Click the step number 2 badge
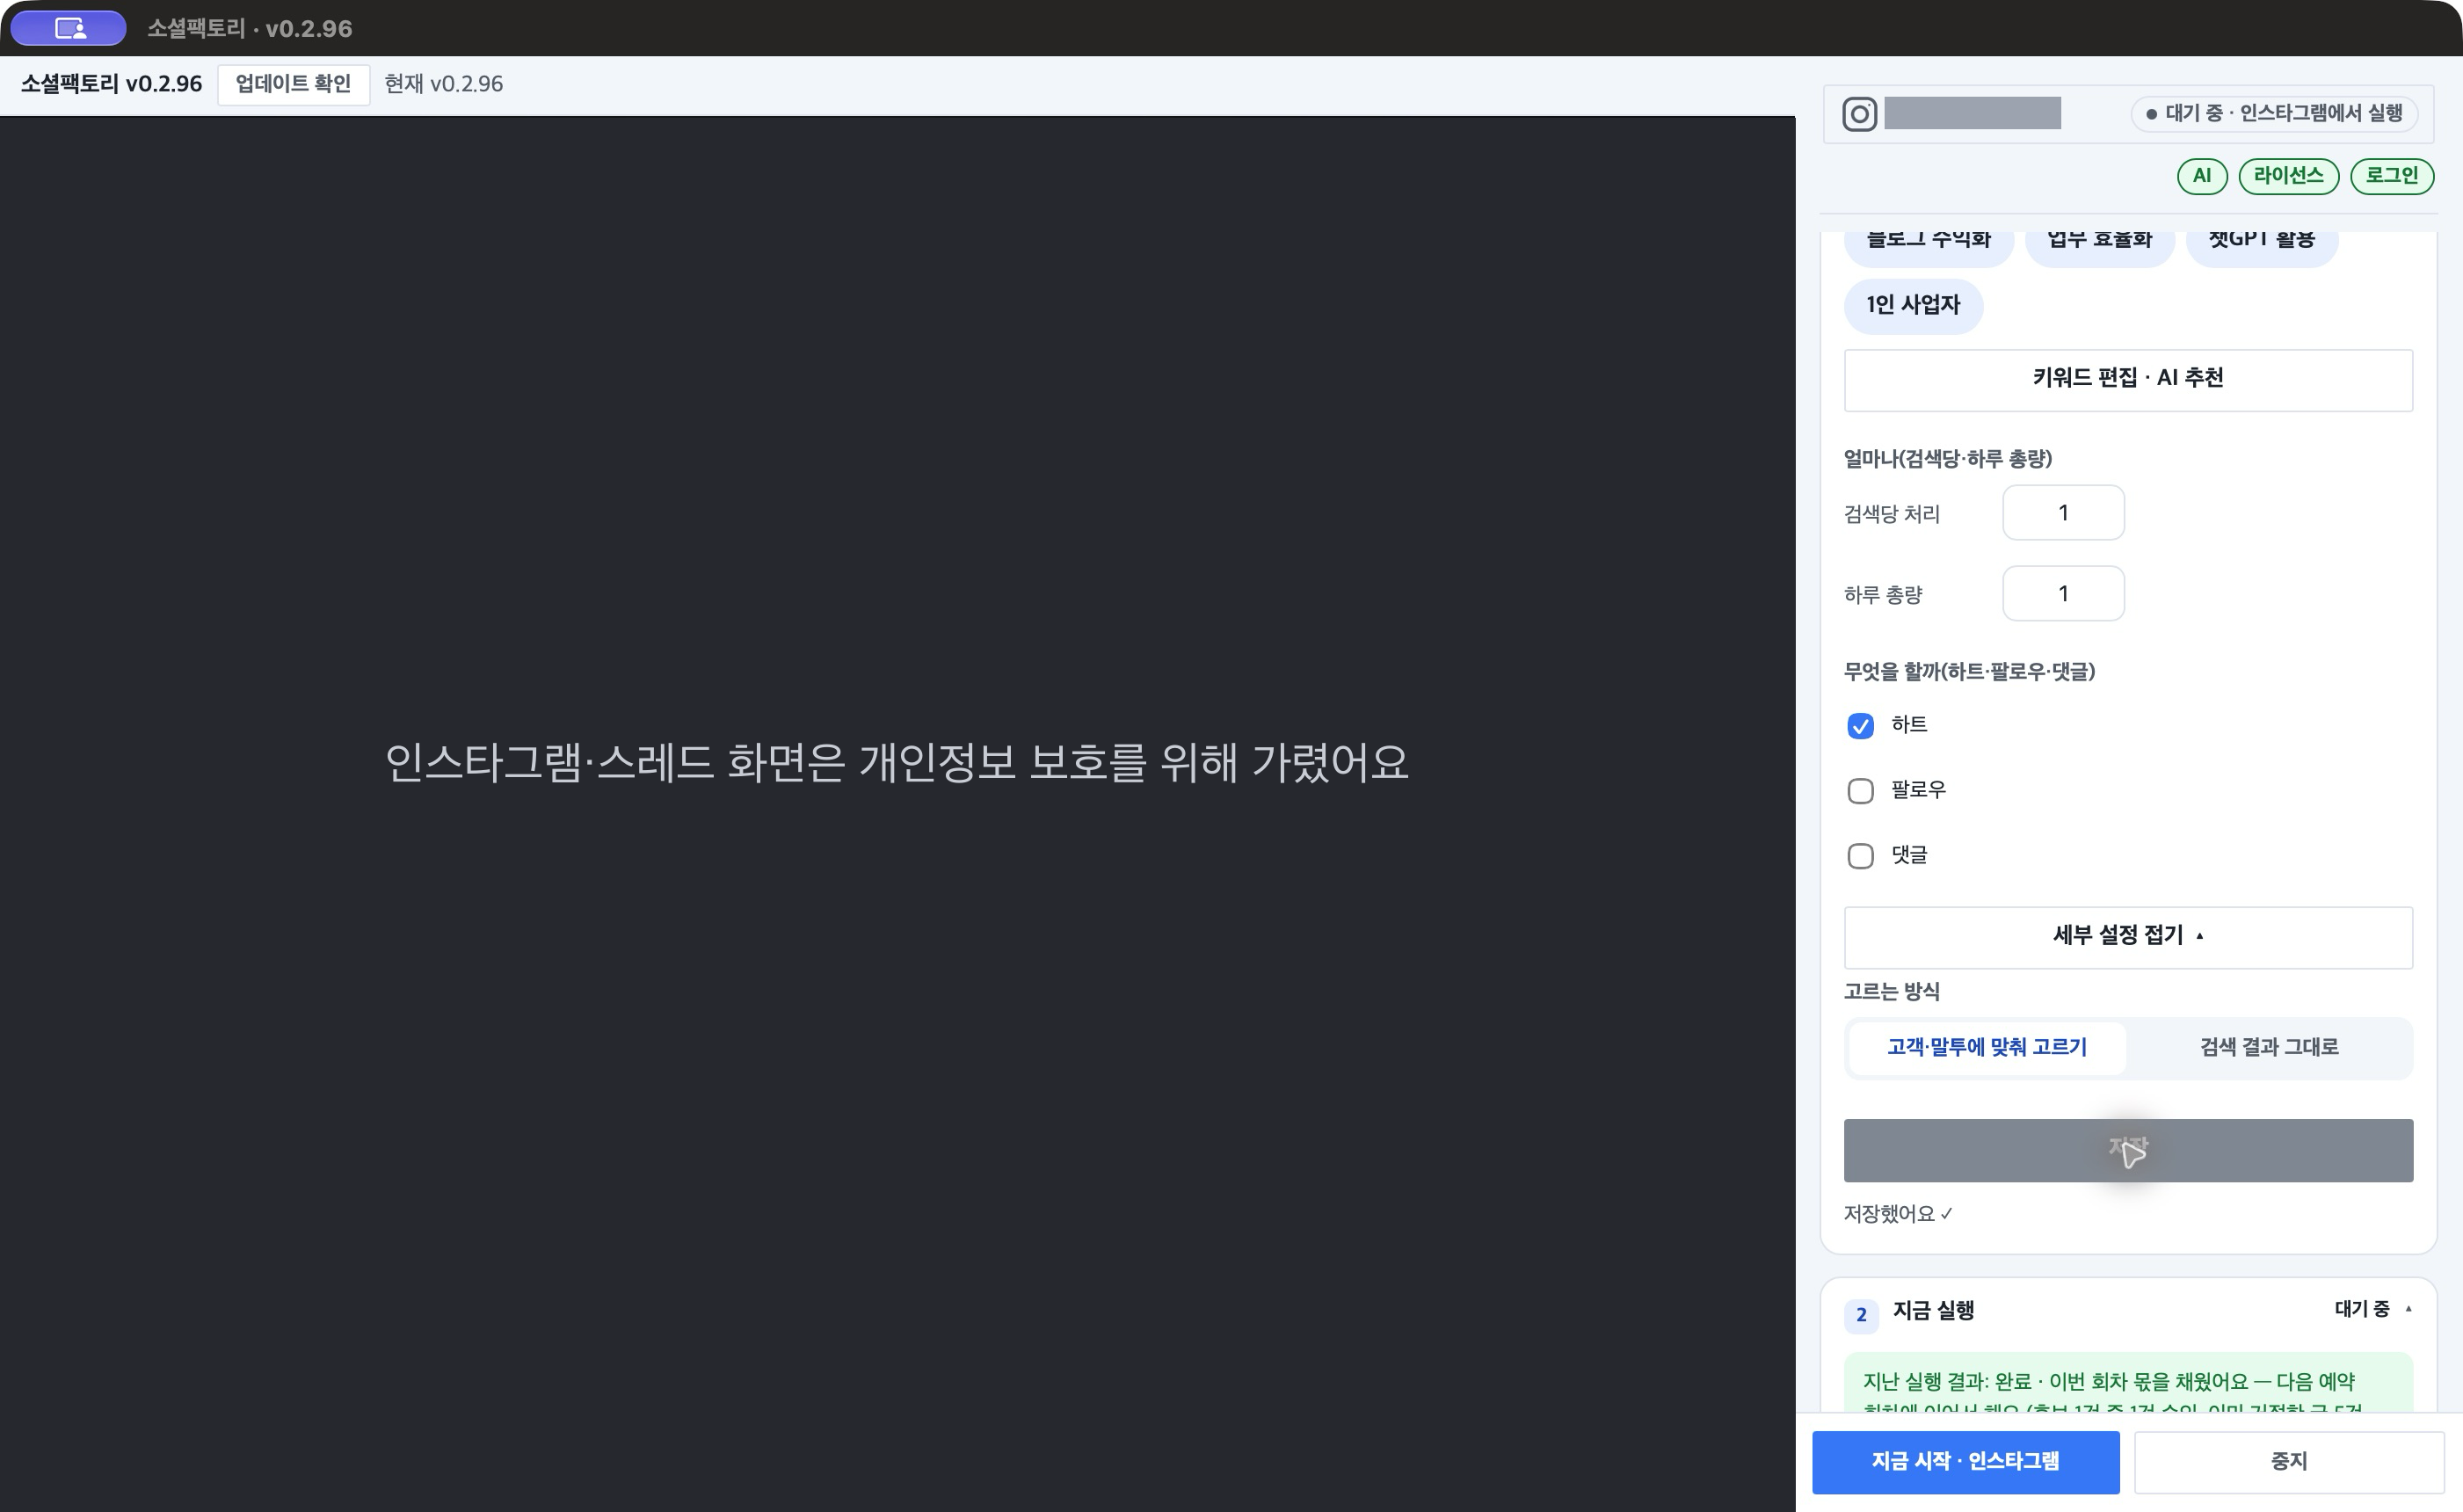 (1860, 1315)
